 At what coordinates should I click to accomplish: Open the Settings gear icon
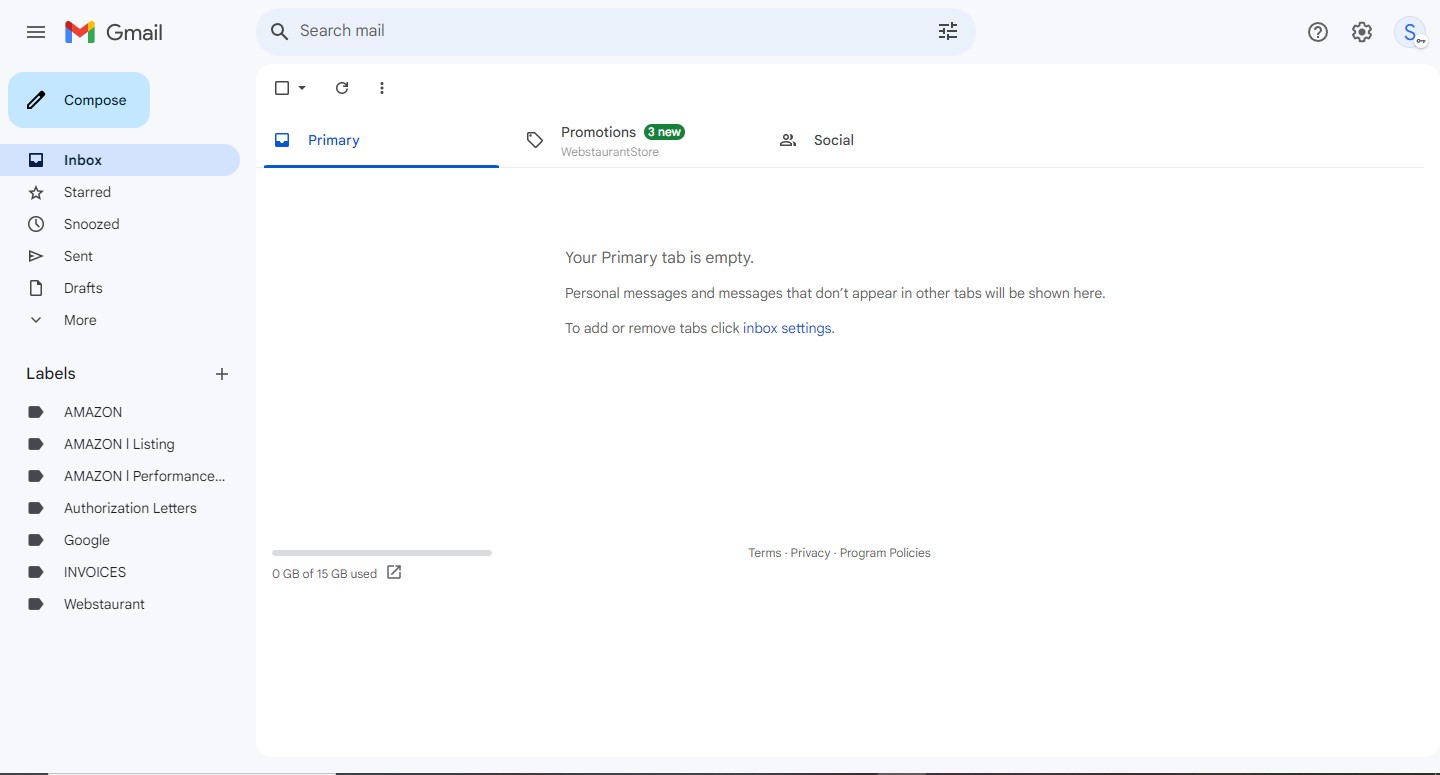[1362, 32]
